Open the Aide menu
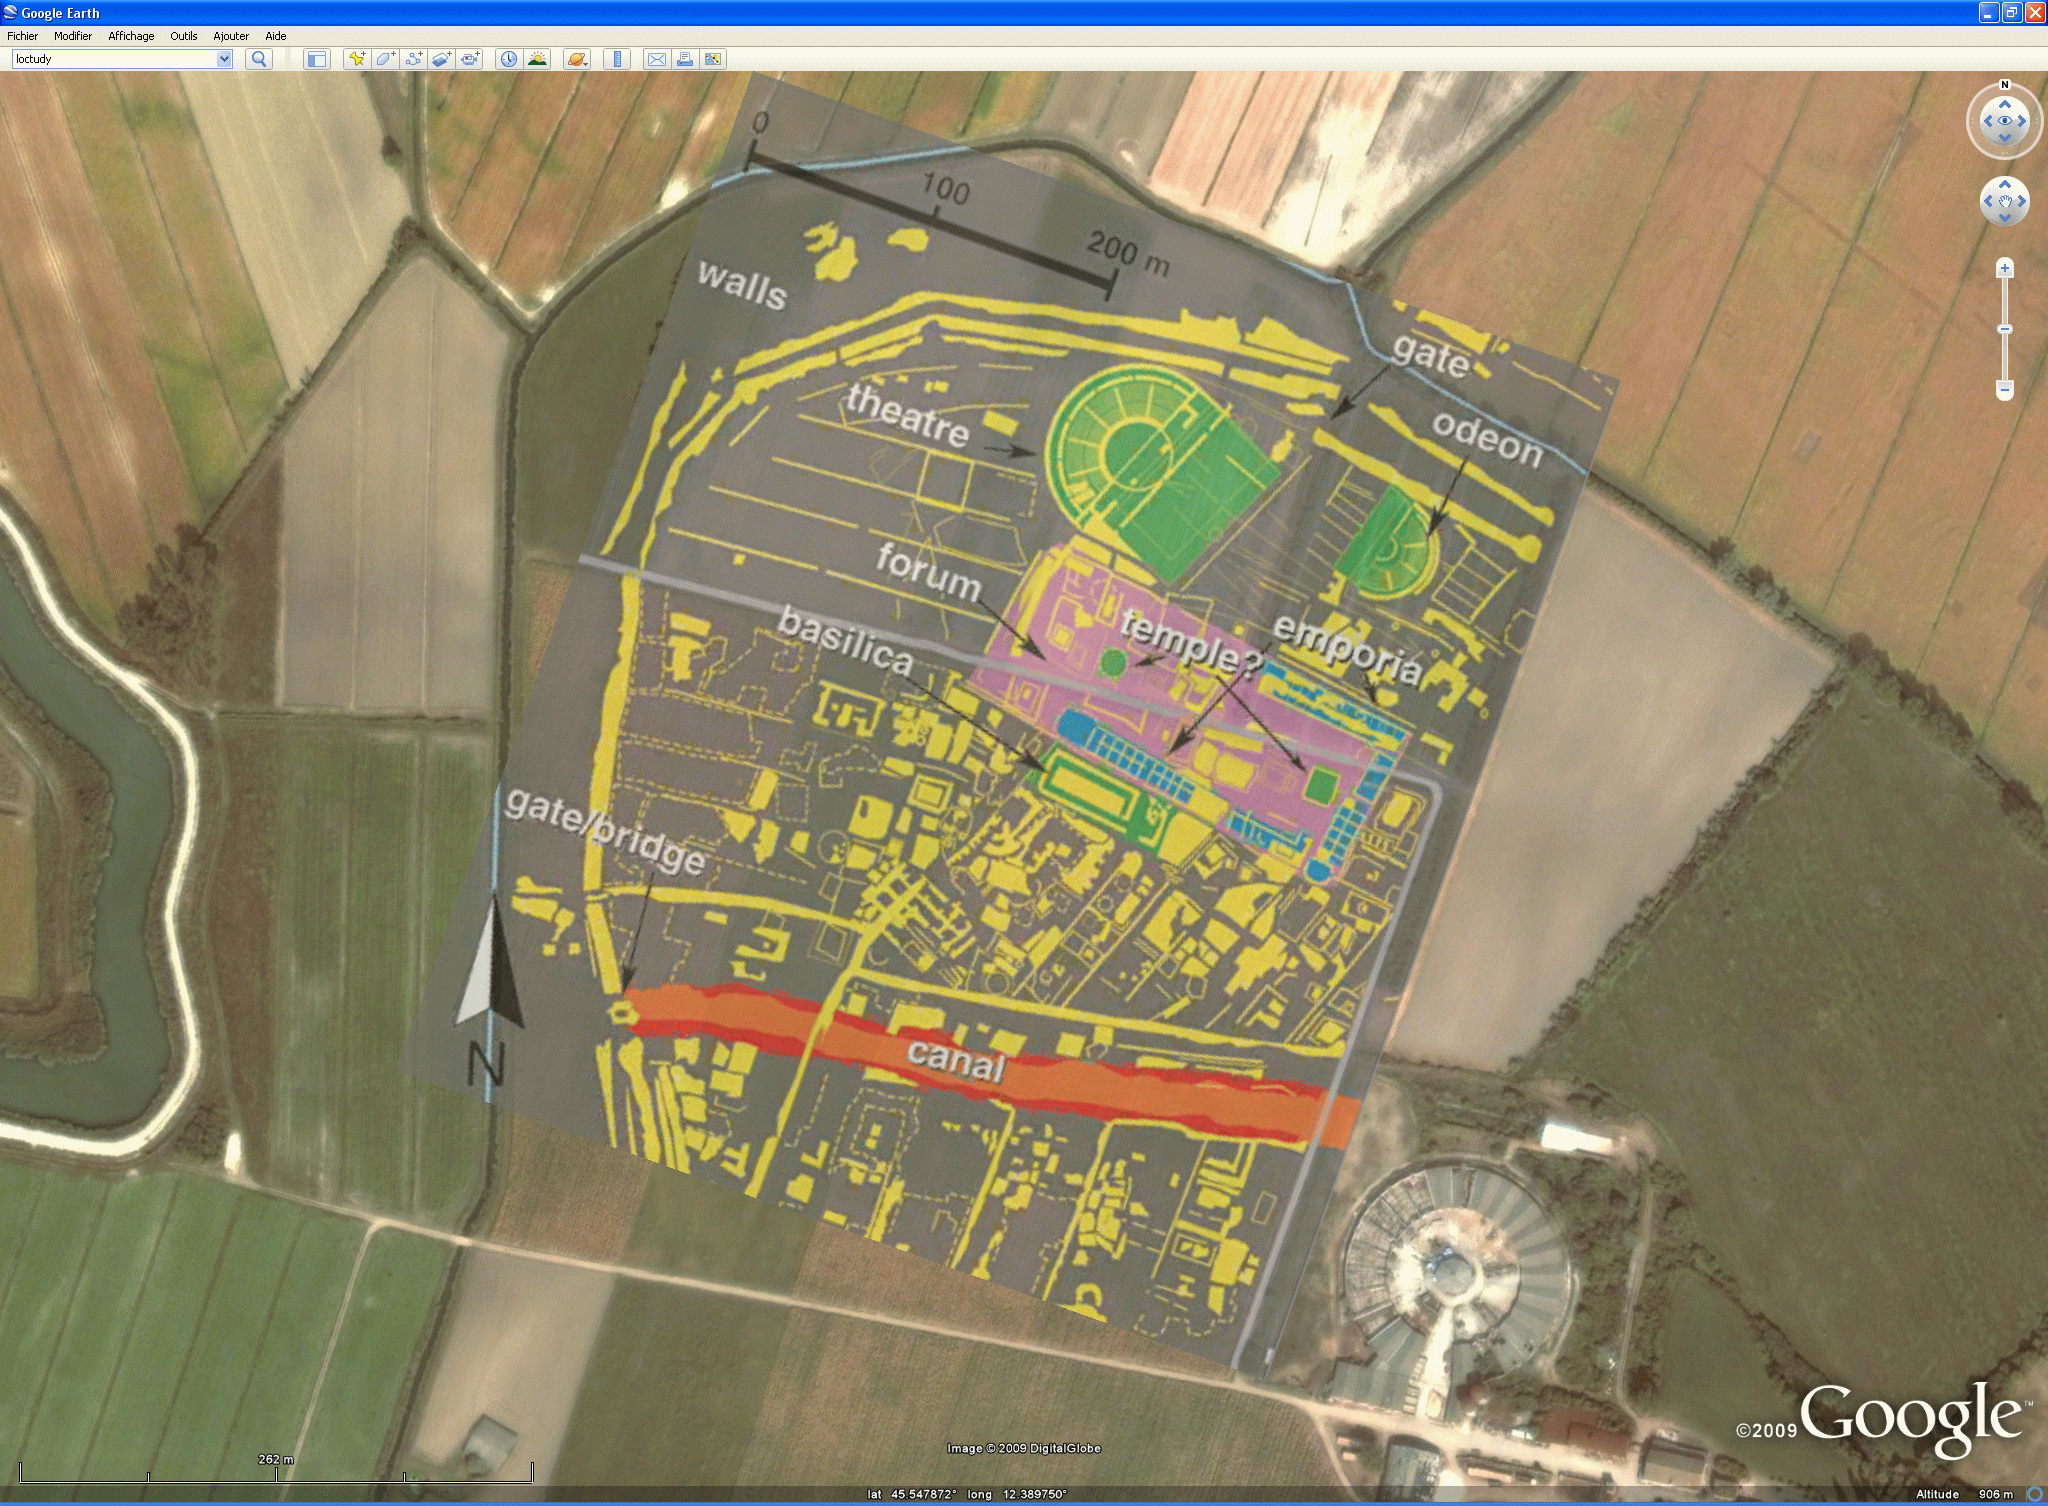Image resolution: width=2048 pixels, height=1506 pixels. tap(276, 36)
